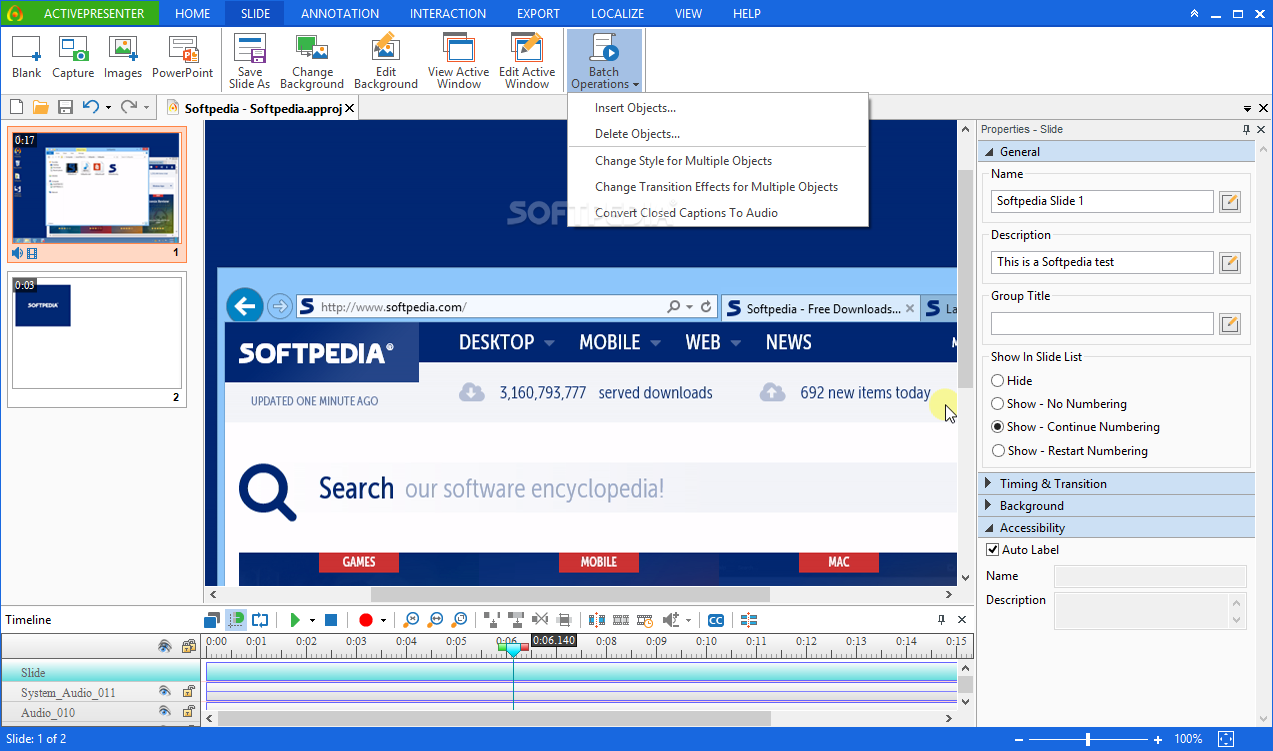
Task: Click the audio volume adjust icon
Action: click(x=672, y=620)
